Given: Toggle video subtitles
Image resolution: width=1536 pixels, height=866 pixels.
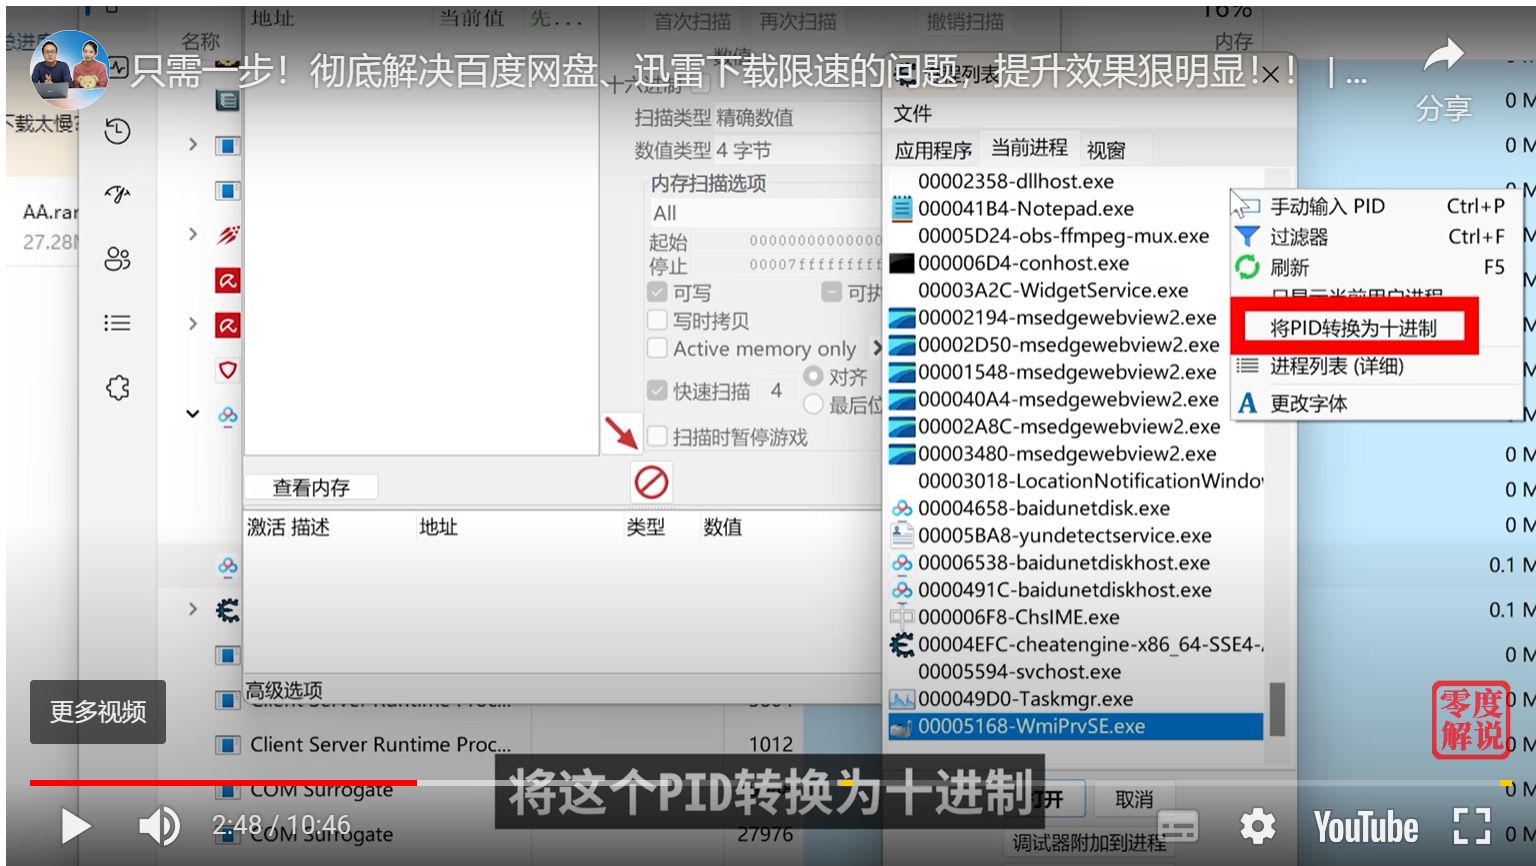Looking at the screenshot, I should click(x=1177, y=827).
